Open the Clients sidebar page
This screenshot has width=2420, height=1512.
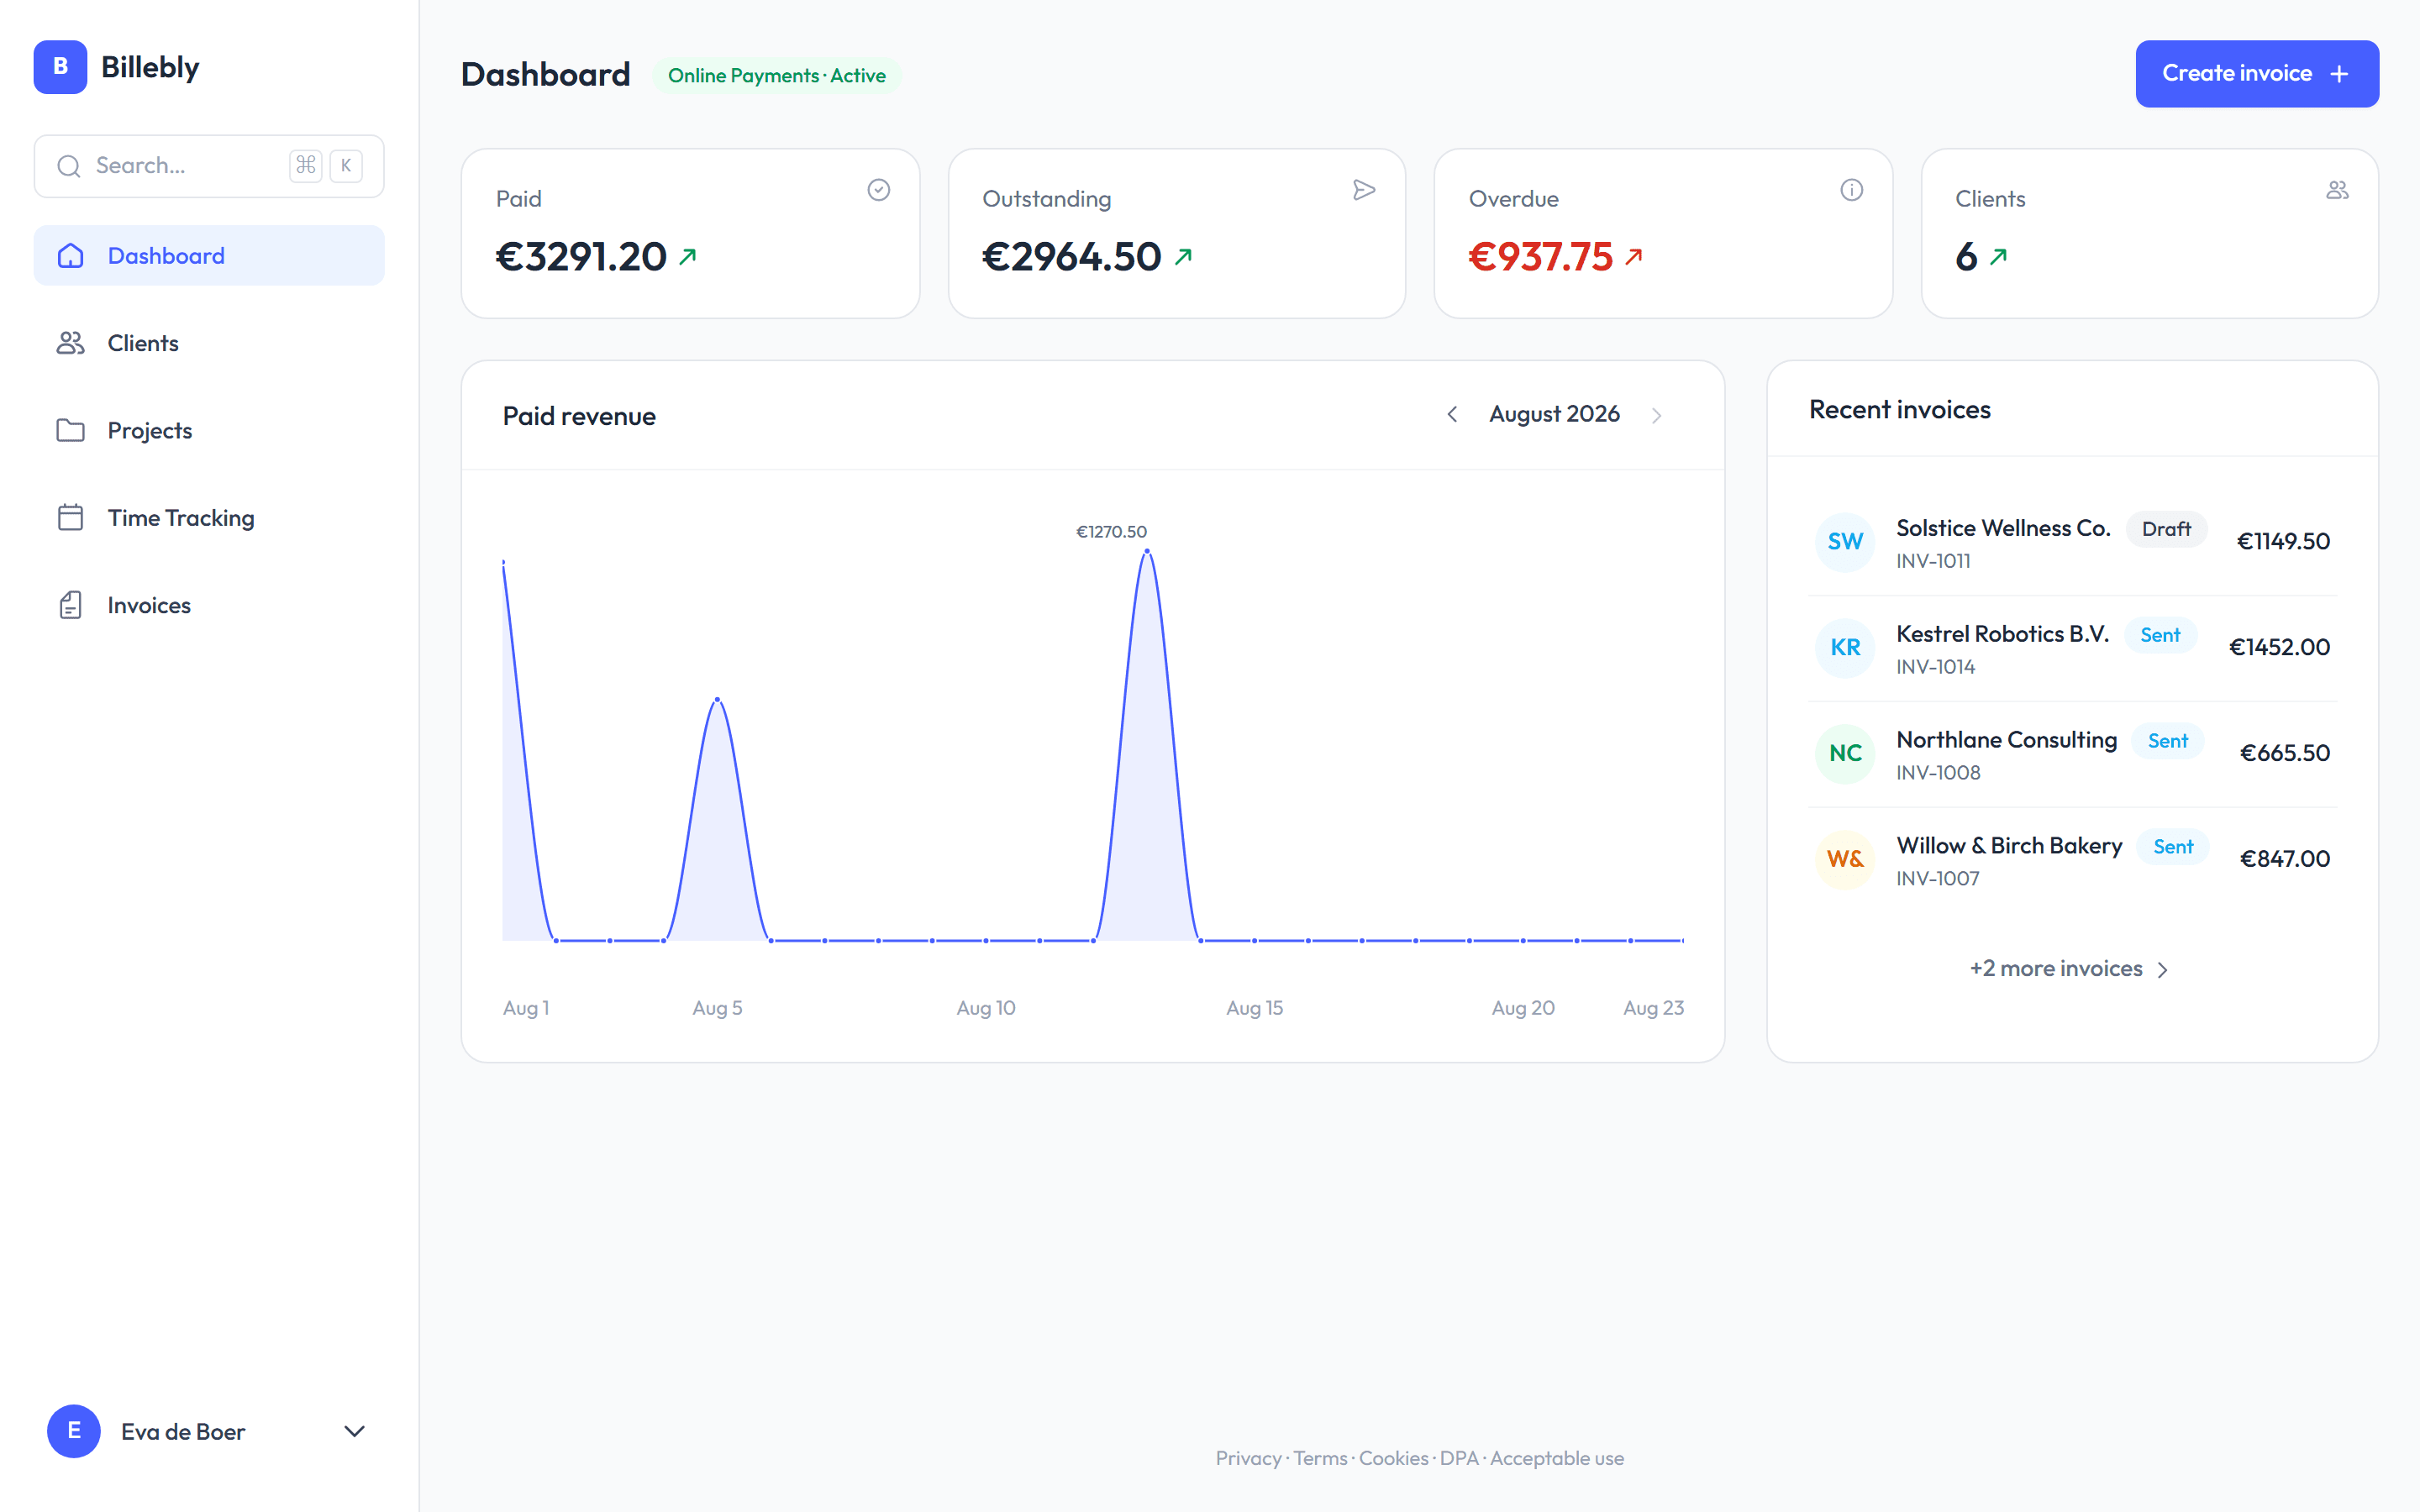point(209,343)
